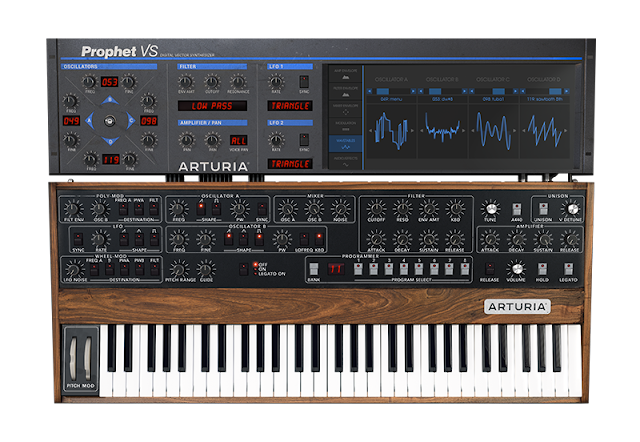Toggle the LFO 1 Sync switch
This screenshot has height=442, width=640.
[304, 81]
